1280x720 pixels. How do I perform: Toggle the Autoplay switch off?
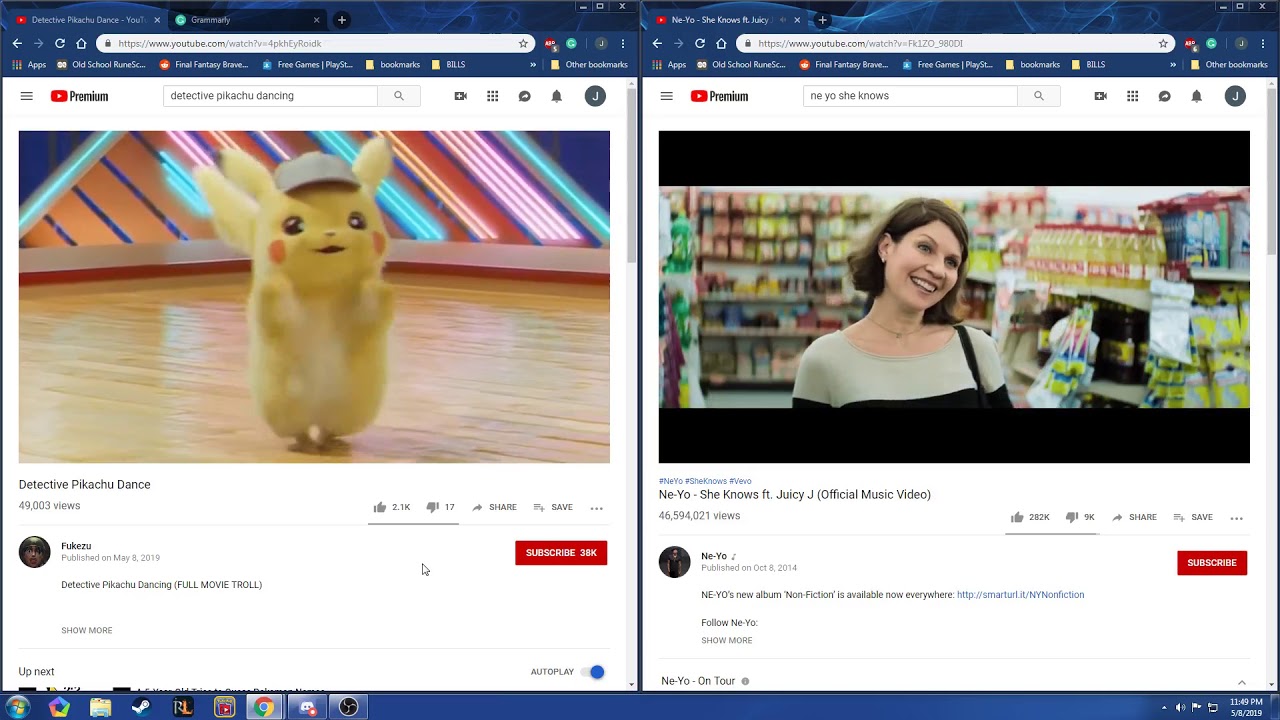pos(595,672)
